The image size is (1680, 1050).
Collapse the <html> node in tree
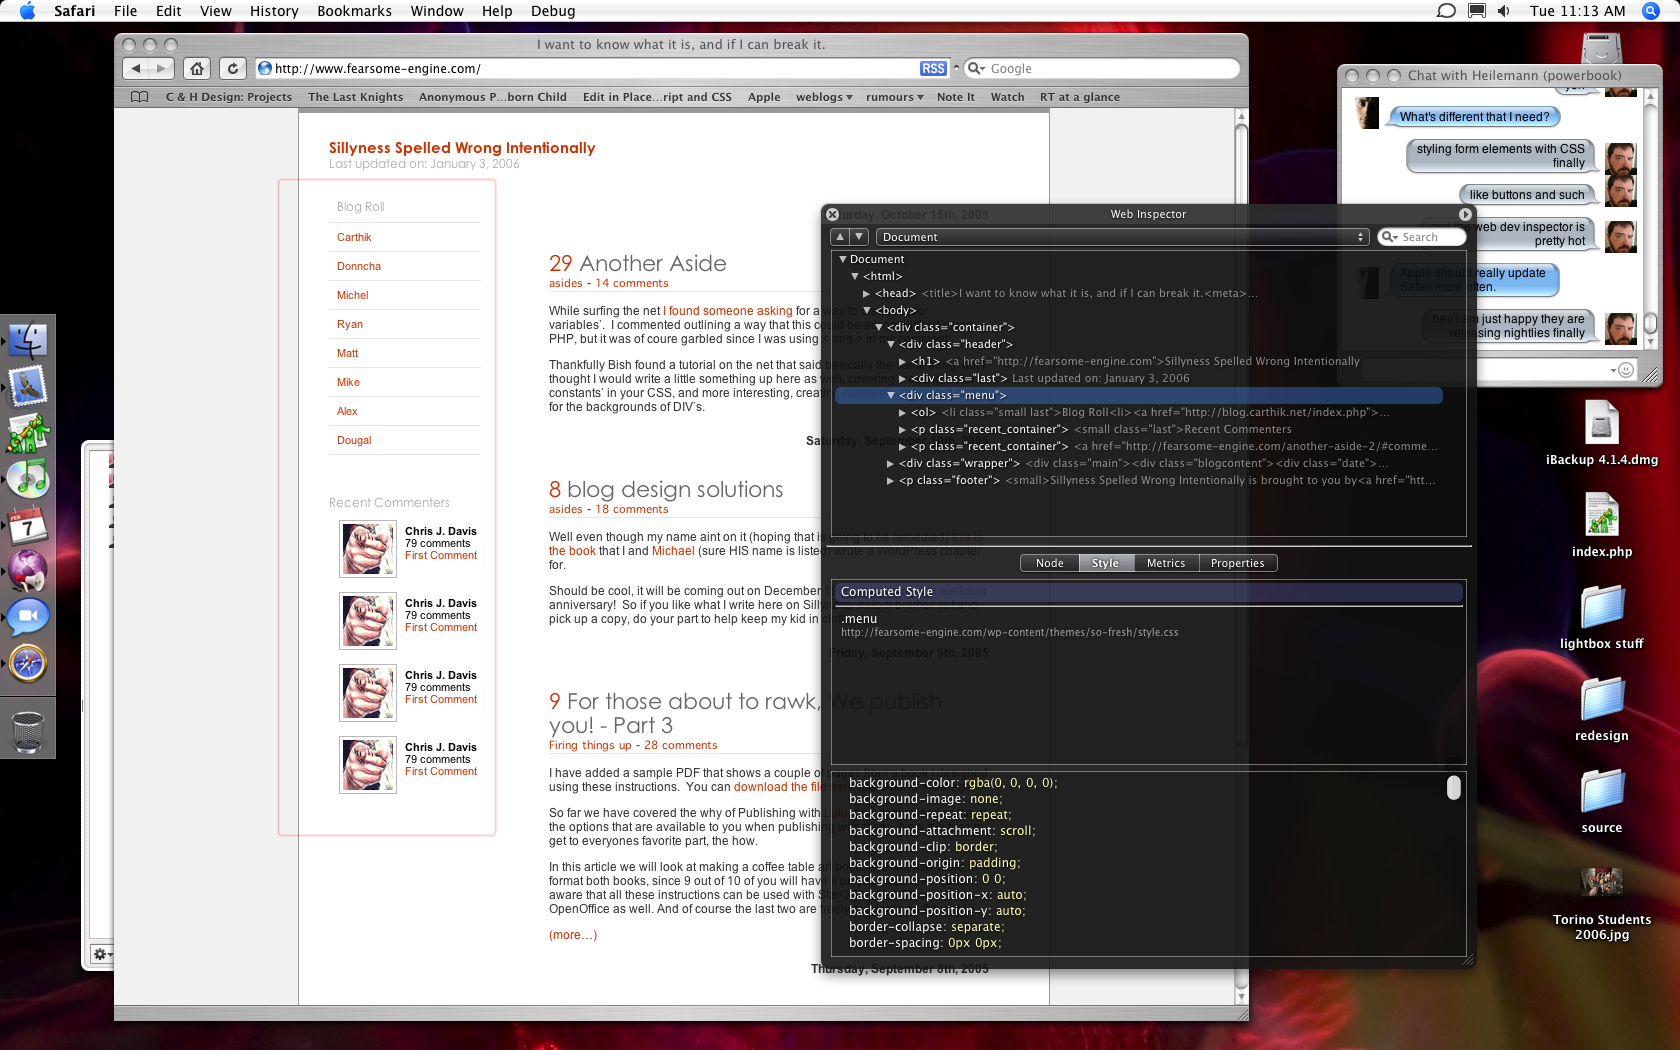coord(855,276)
